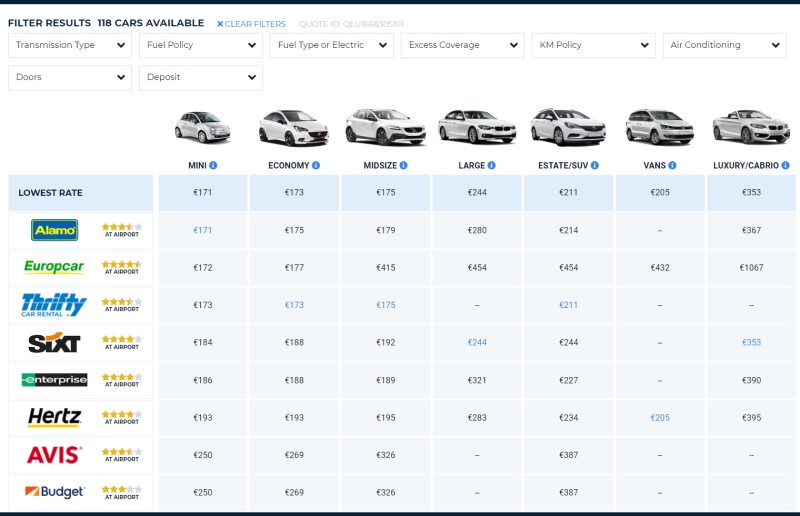Click the LOWEST RATE row label
This screenshot has width=800, height=516.
point(51,193)
